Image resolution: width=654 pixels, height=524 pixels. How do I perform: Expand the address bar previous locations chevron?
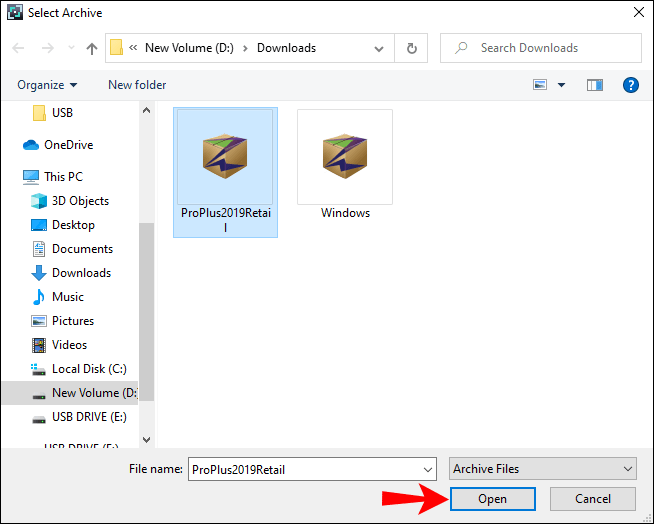(x=379, y=48)
